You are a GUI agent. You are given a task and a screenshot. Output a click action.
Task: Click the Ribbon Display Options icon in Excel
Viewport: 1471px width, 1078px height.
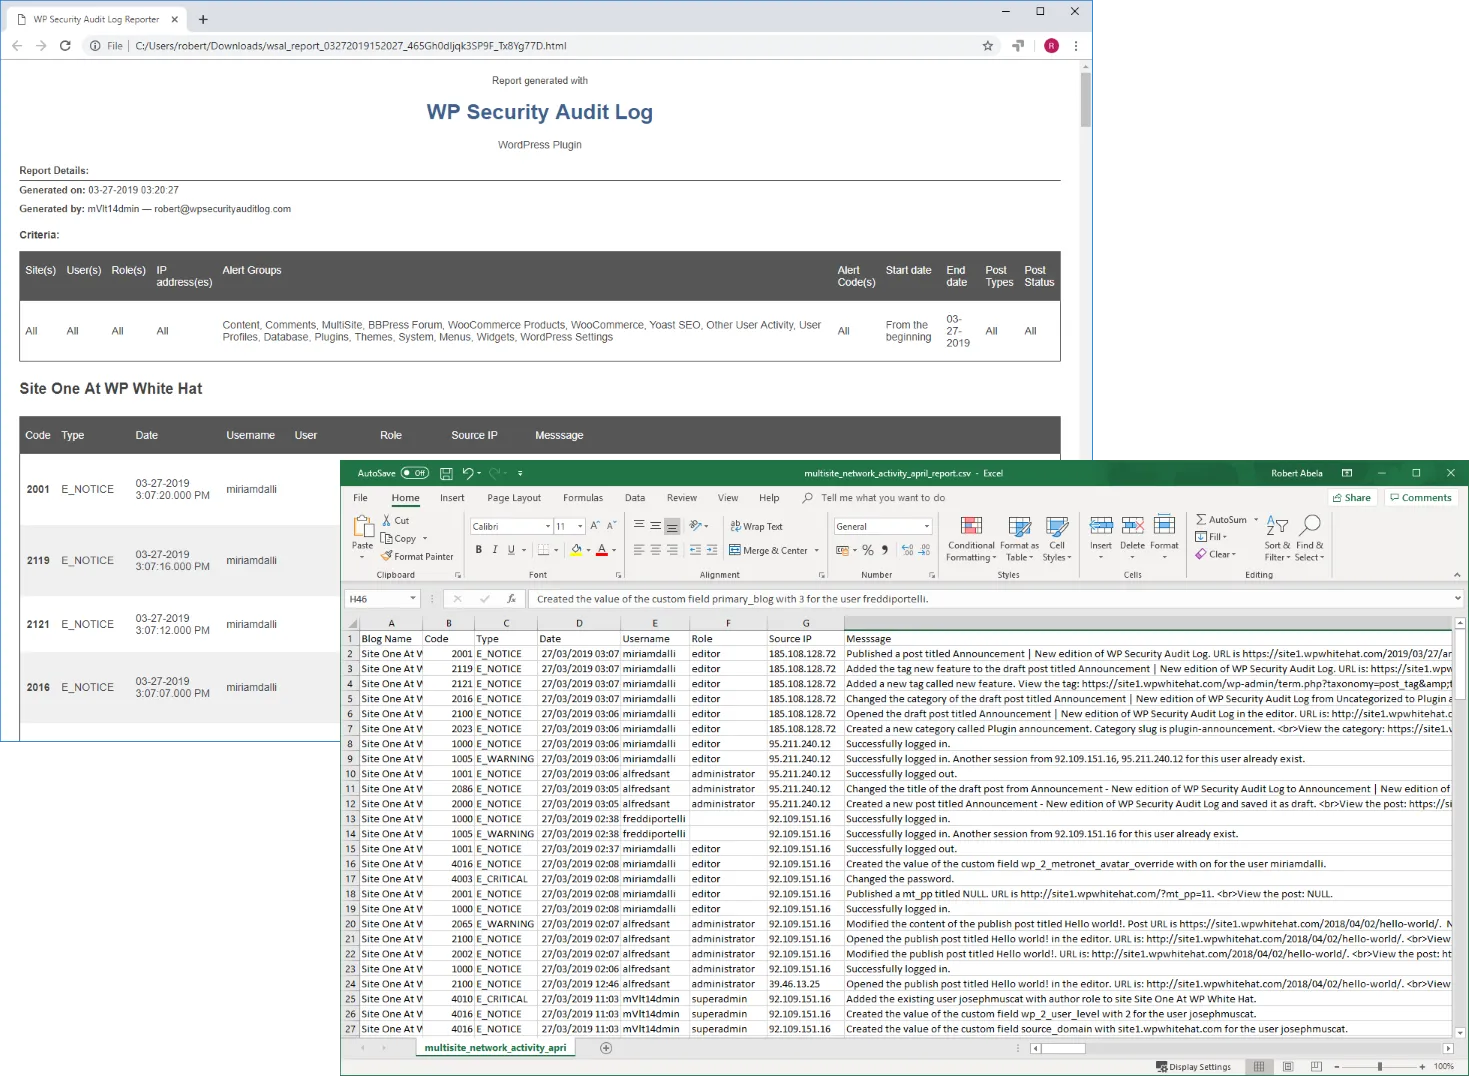[1347, 474]
